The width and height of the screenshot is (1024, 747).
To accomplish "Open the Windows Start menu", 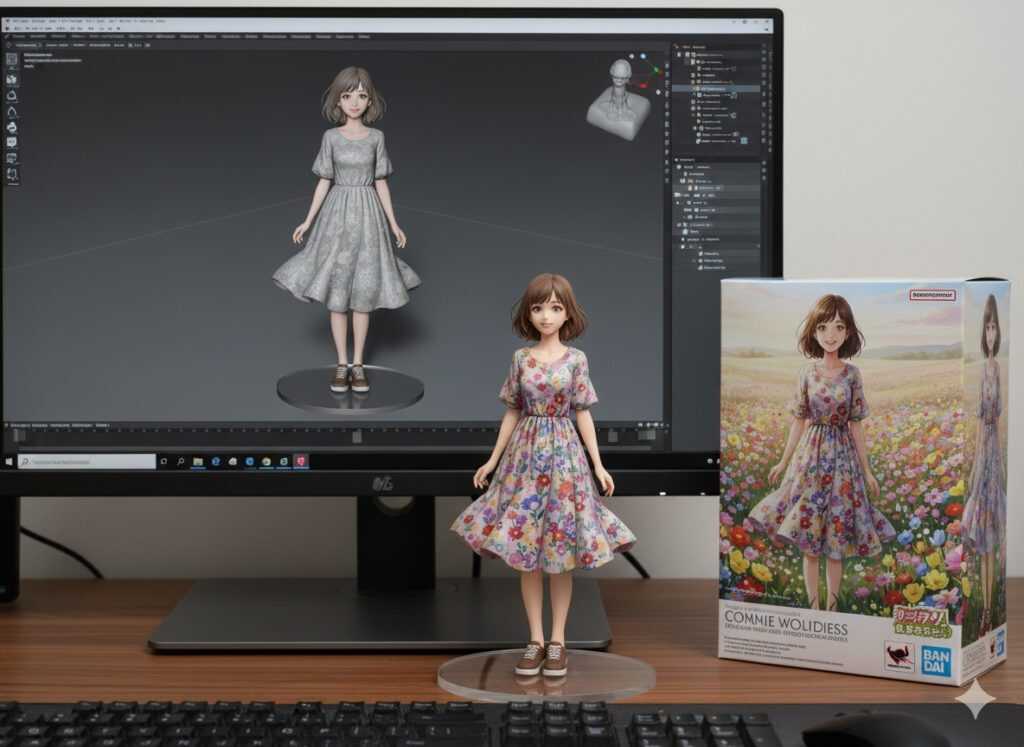I will 9,461.
